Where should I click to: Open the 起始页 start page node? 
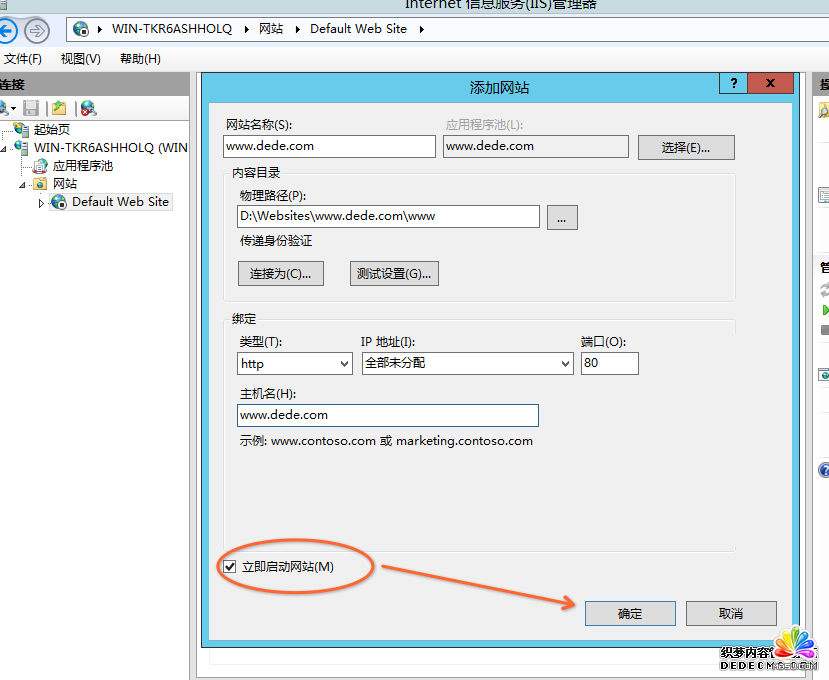(x=51, y=129)
